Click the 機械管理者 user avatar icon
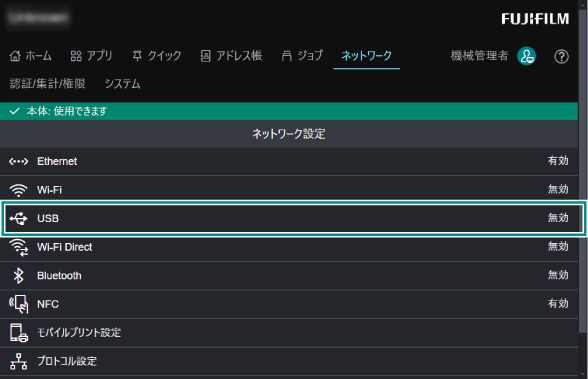This screenshot has width=588, height=379. coord(526,56)
